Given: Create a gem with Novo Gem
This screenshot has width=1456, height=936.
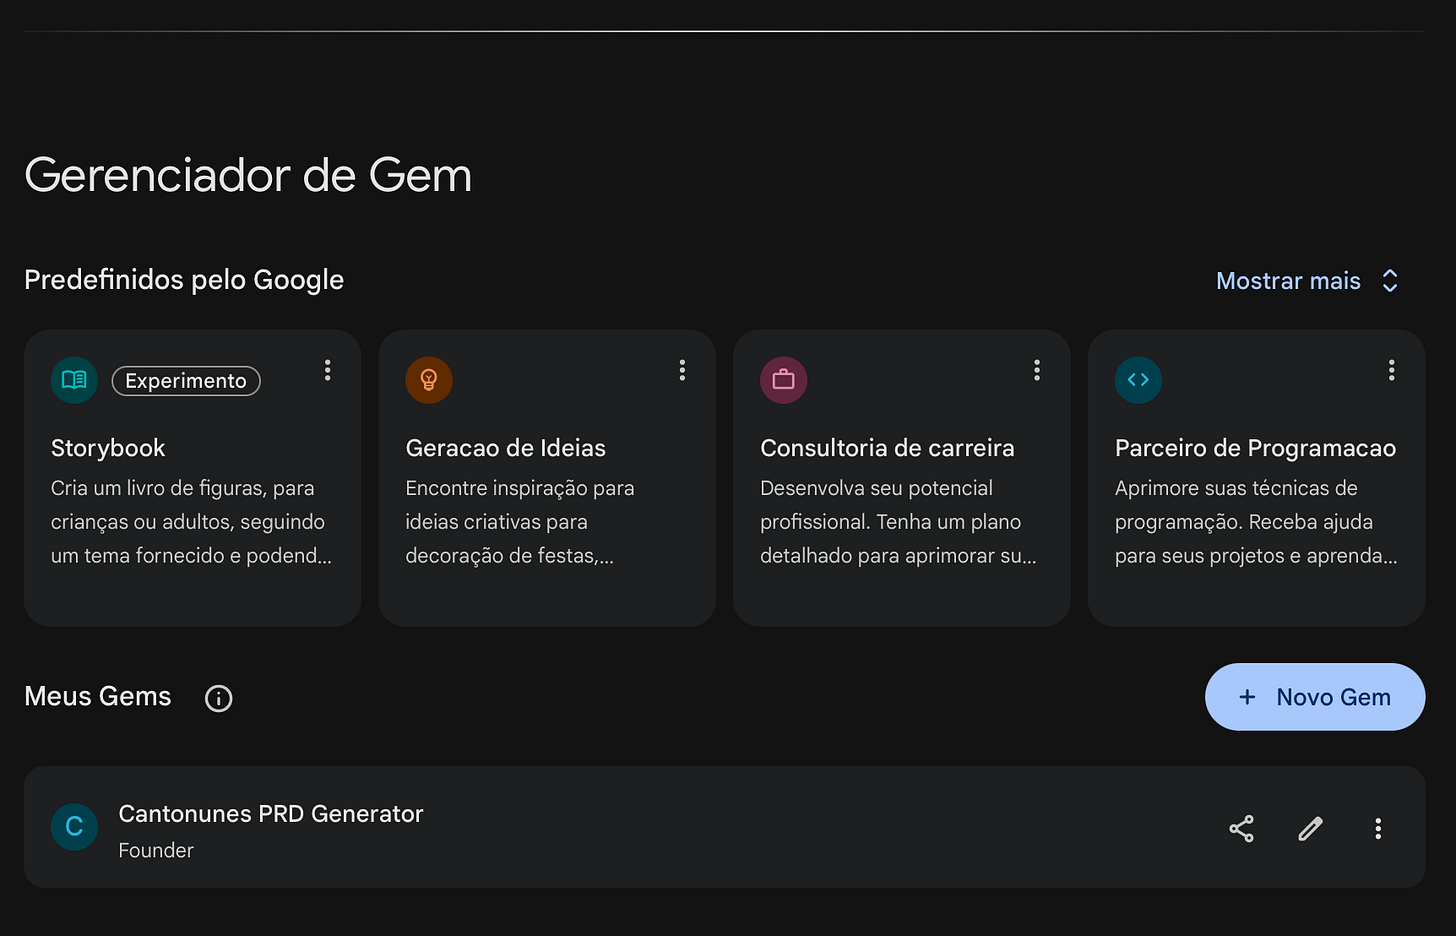Looking at the screenshot, I should (x=1315, y=697).
